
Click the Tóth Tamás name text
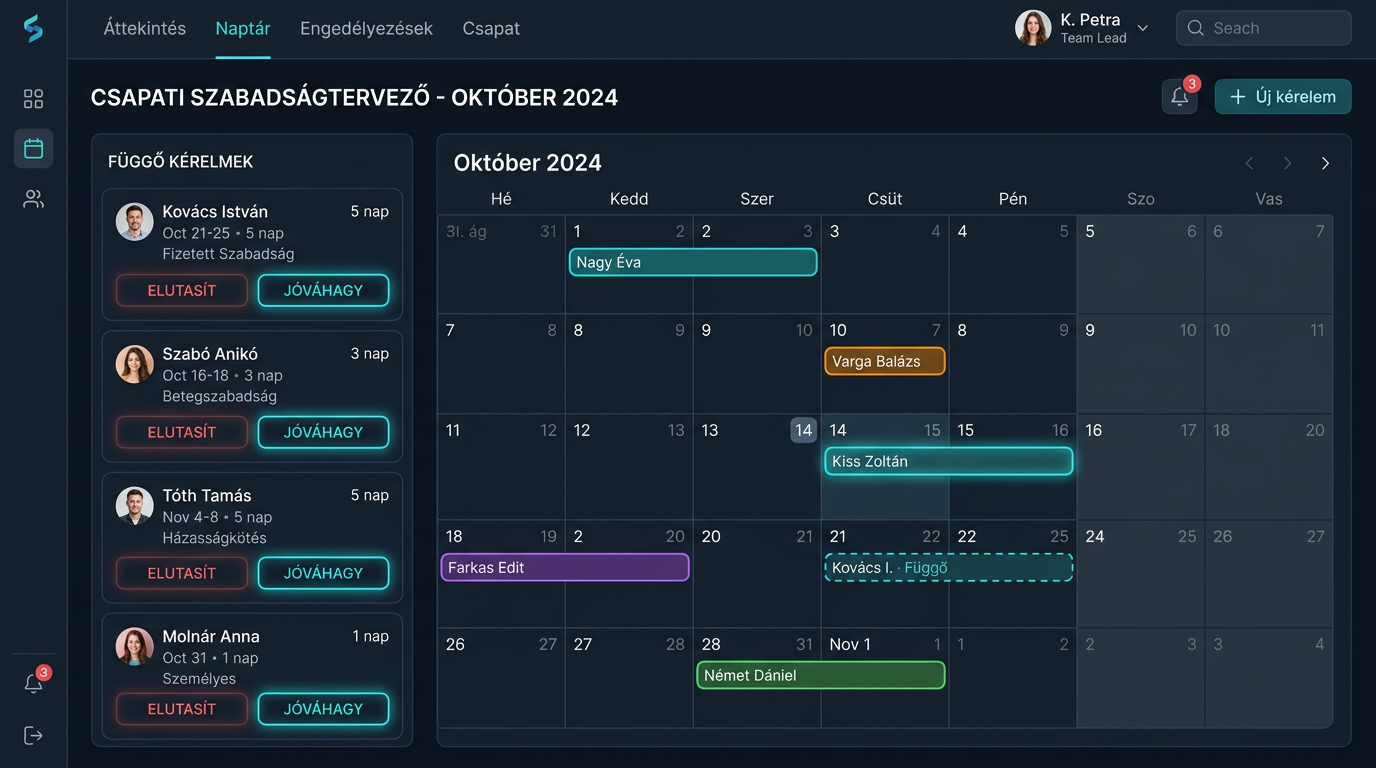[x=207, y=495]
